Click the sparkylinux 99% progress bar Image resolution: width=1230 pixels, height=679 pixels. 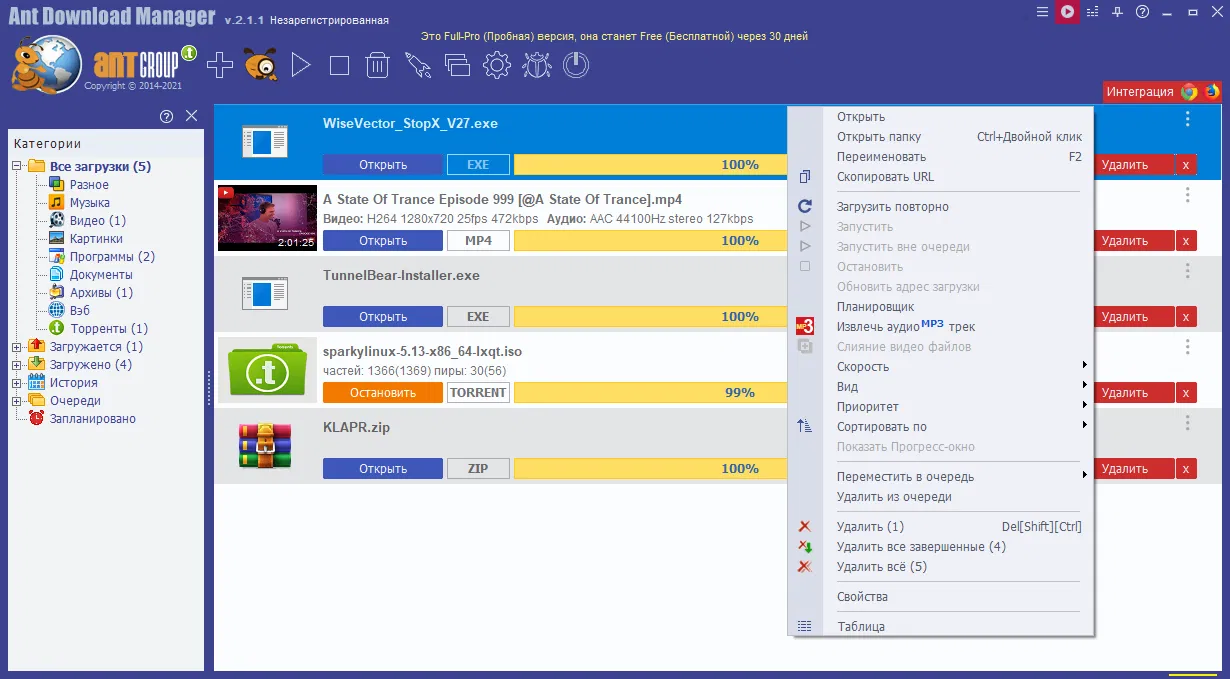click(652, 393)
